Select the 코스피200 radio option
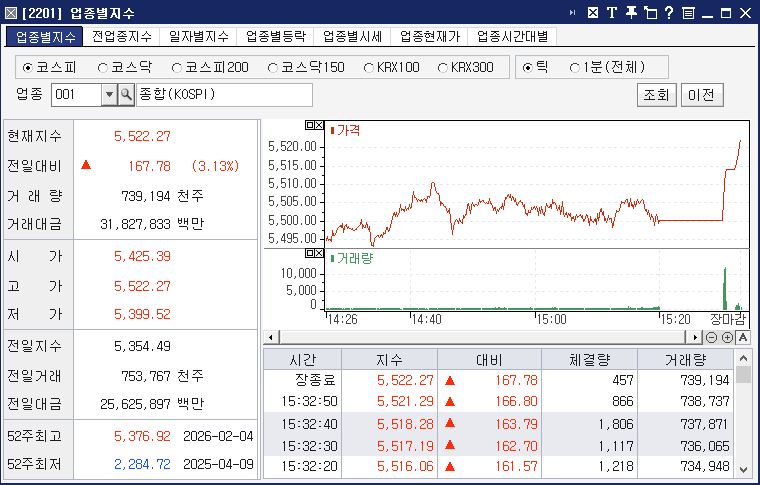 point(177,68)
